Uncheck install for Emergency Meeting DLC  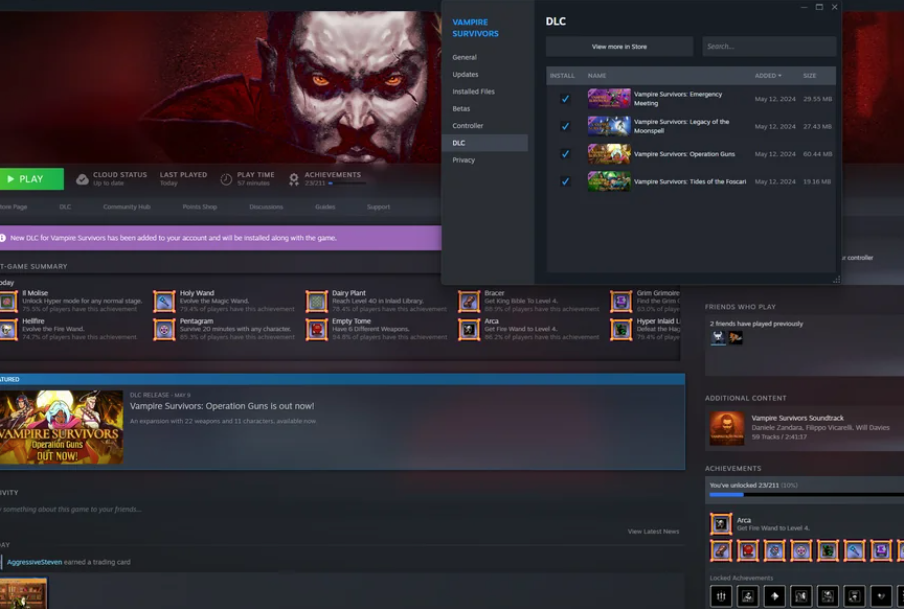565,99
